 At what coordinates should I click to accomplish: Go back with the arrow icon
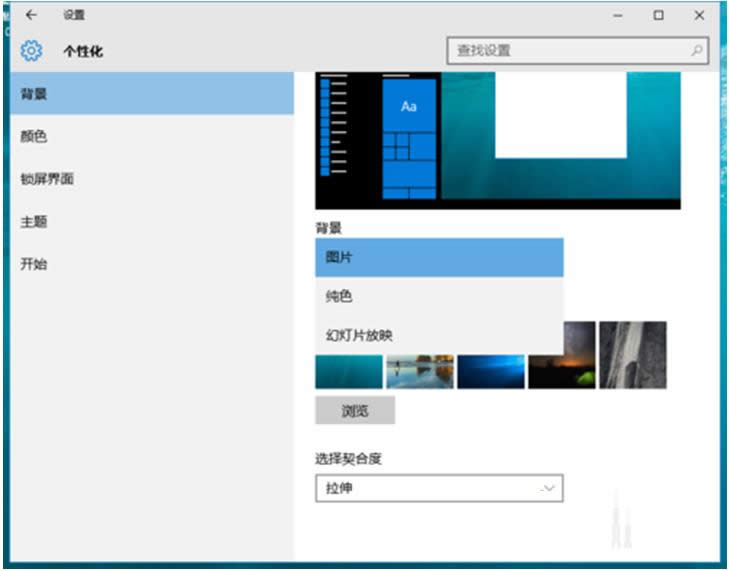pos(31,15)
